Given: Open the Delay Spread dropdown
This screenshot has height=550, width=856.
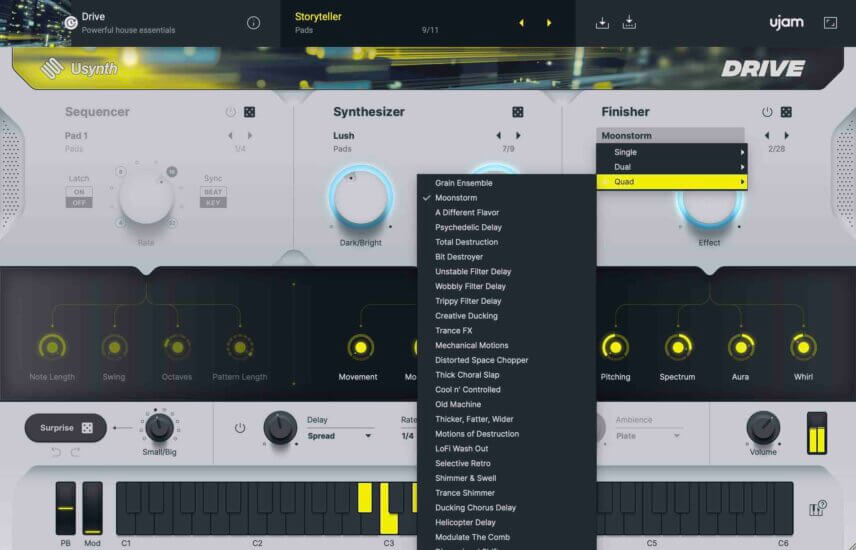Looking at the screenshot, I should (340, 436).
